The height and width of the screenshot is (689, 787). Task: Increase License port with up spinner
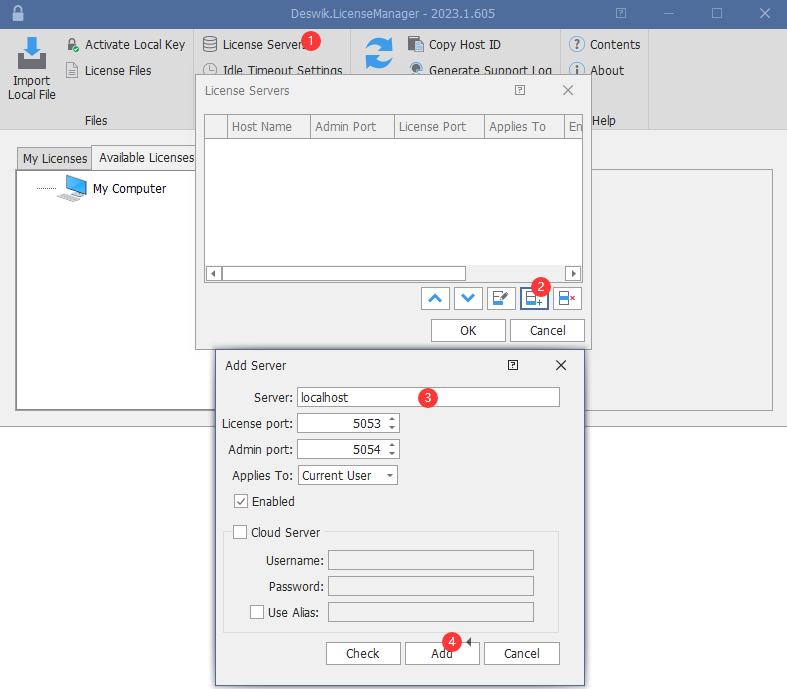[392, 419]
